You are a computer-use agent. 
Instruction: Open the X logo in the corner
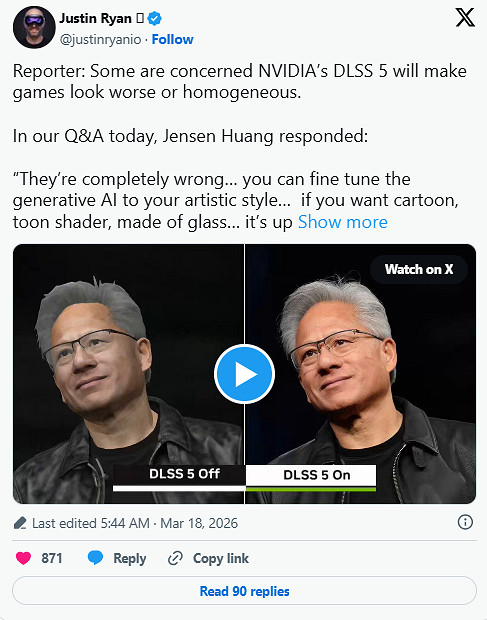465,18
